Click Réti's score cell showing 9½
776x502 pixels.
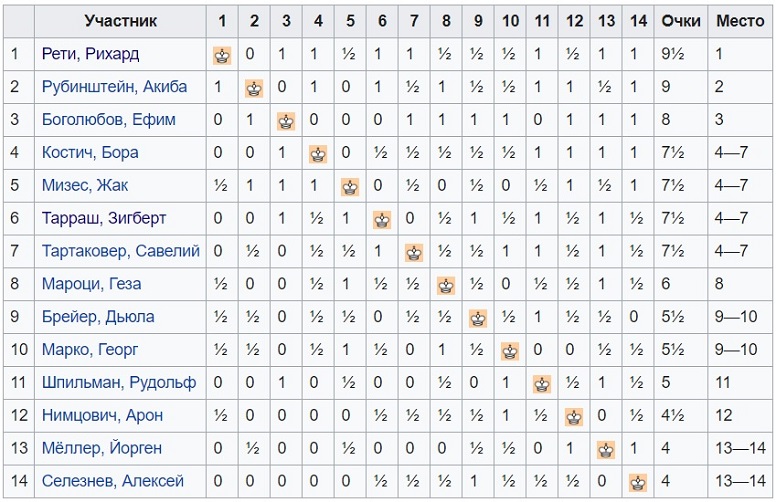point(680,53)
